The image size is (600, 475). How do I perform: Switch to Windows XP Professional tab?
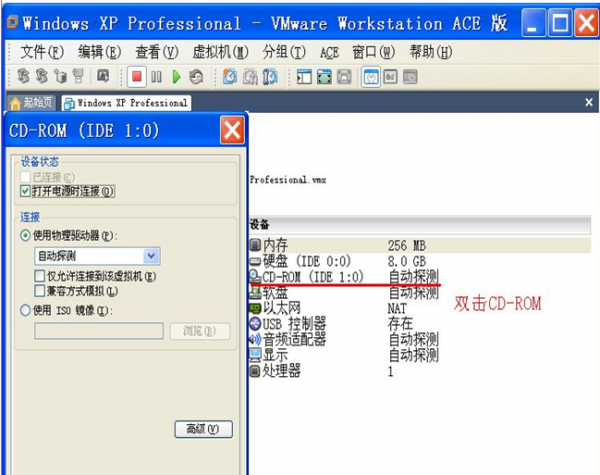[x=126, y=103]
